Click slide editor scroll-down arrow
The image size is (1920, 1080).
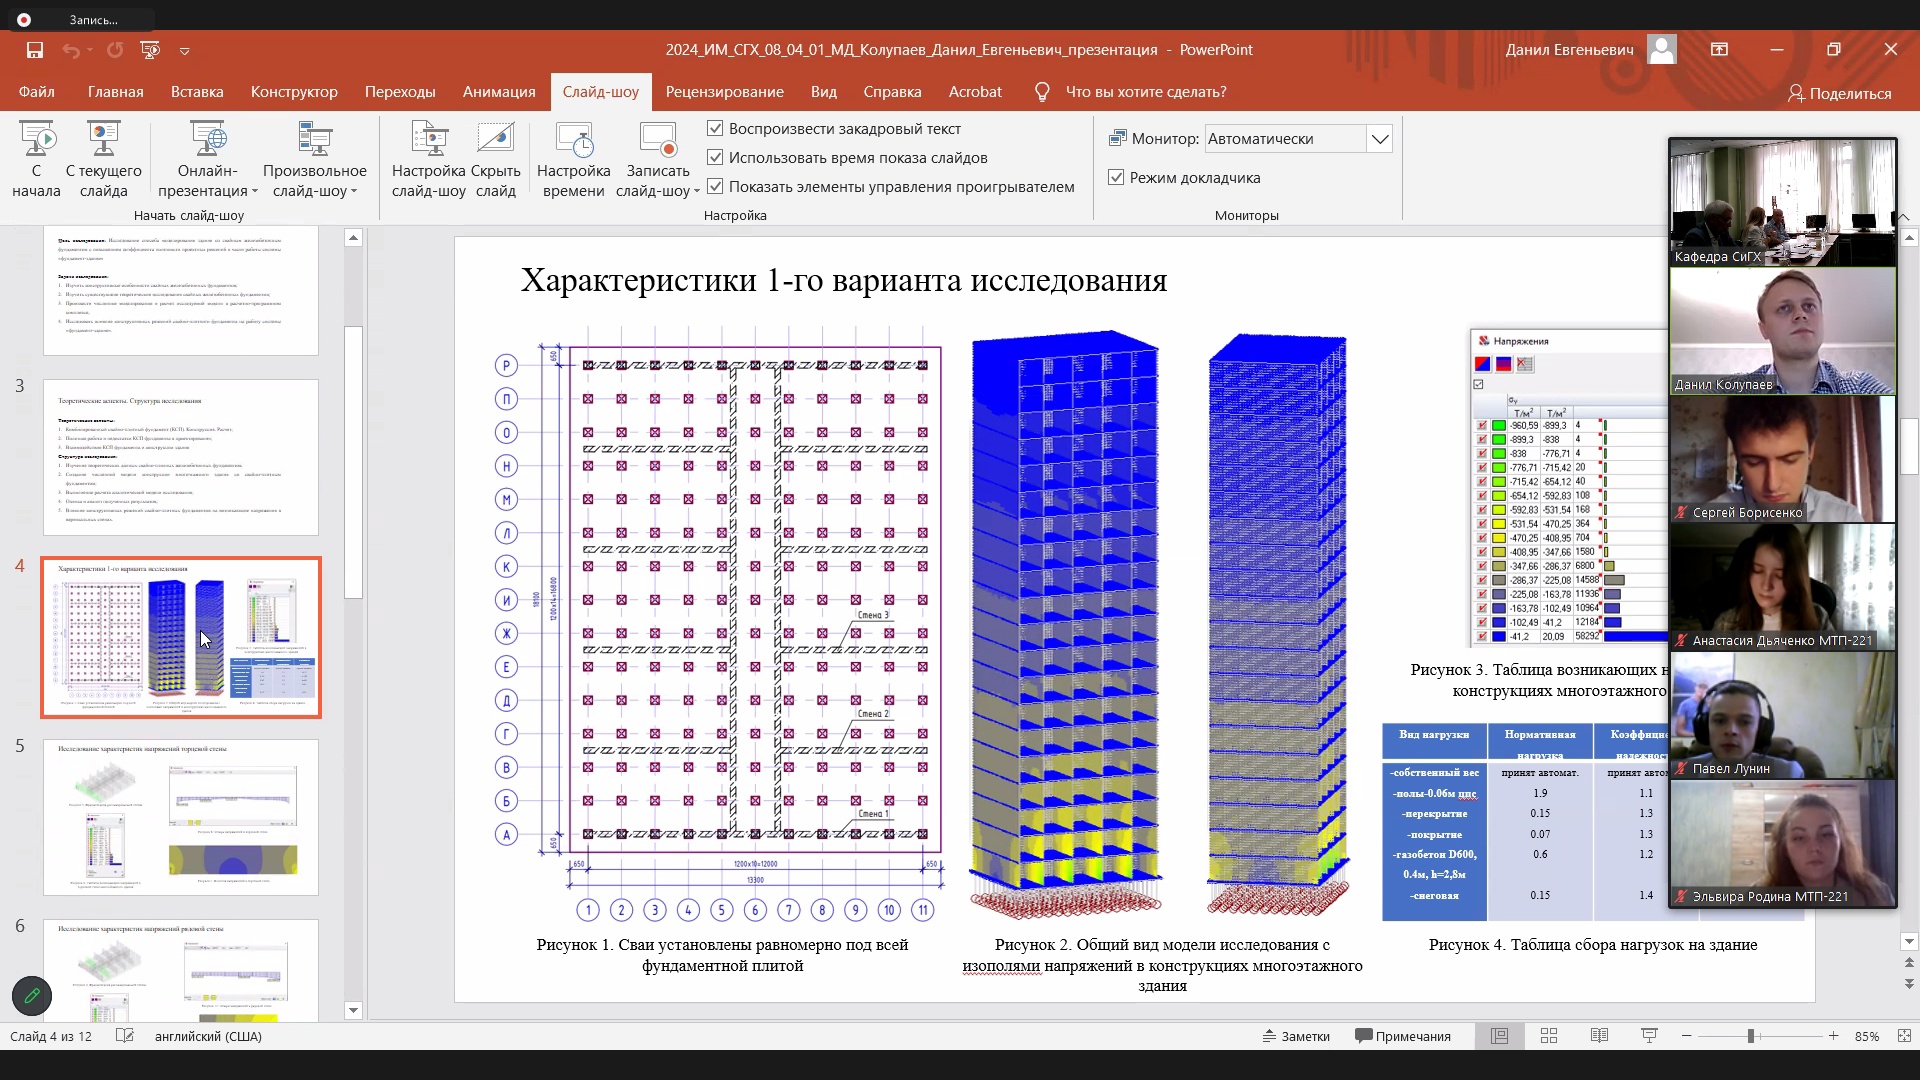tap(1909, 941)
